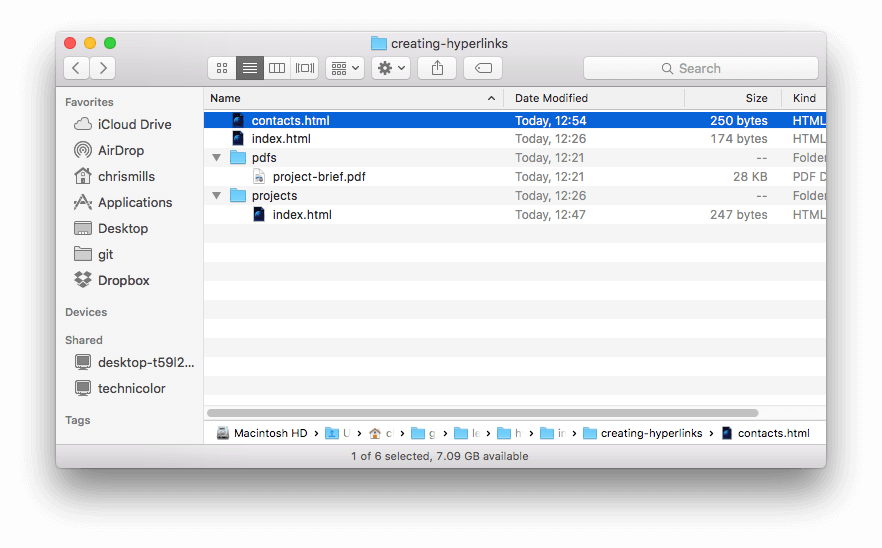This screenshot has height=548, width=882.
Task: Open the Action gear dropdown menu
Action: [390, 68]
